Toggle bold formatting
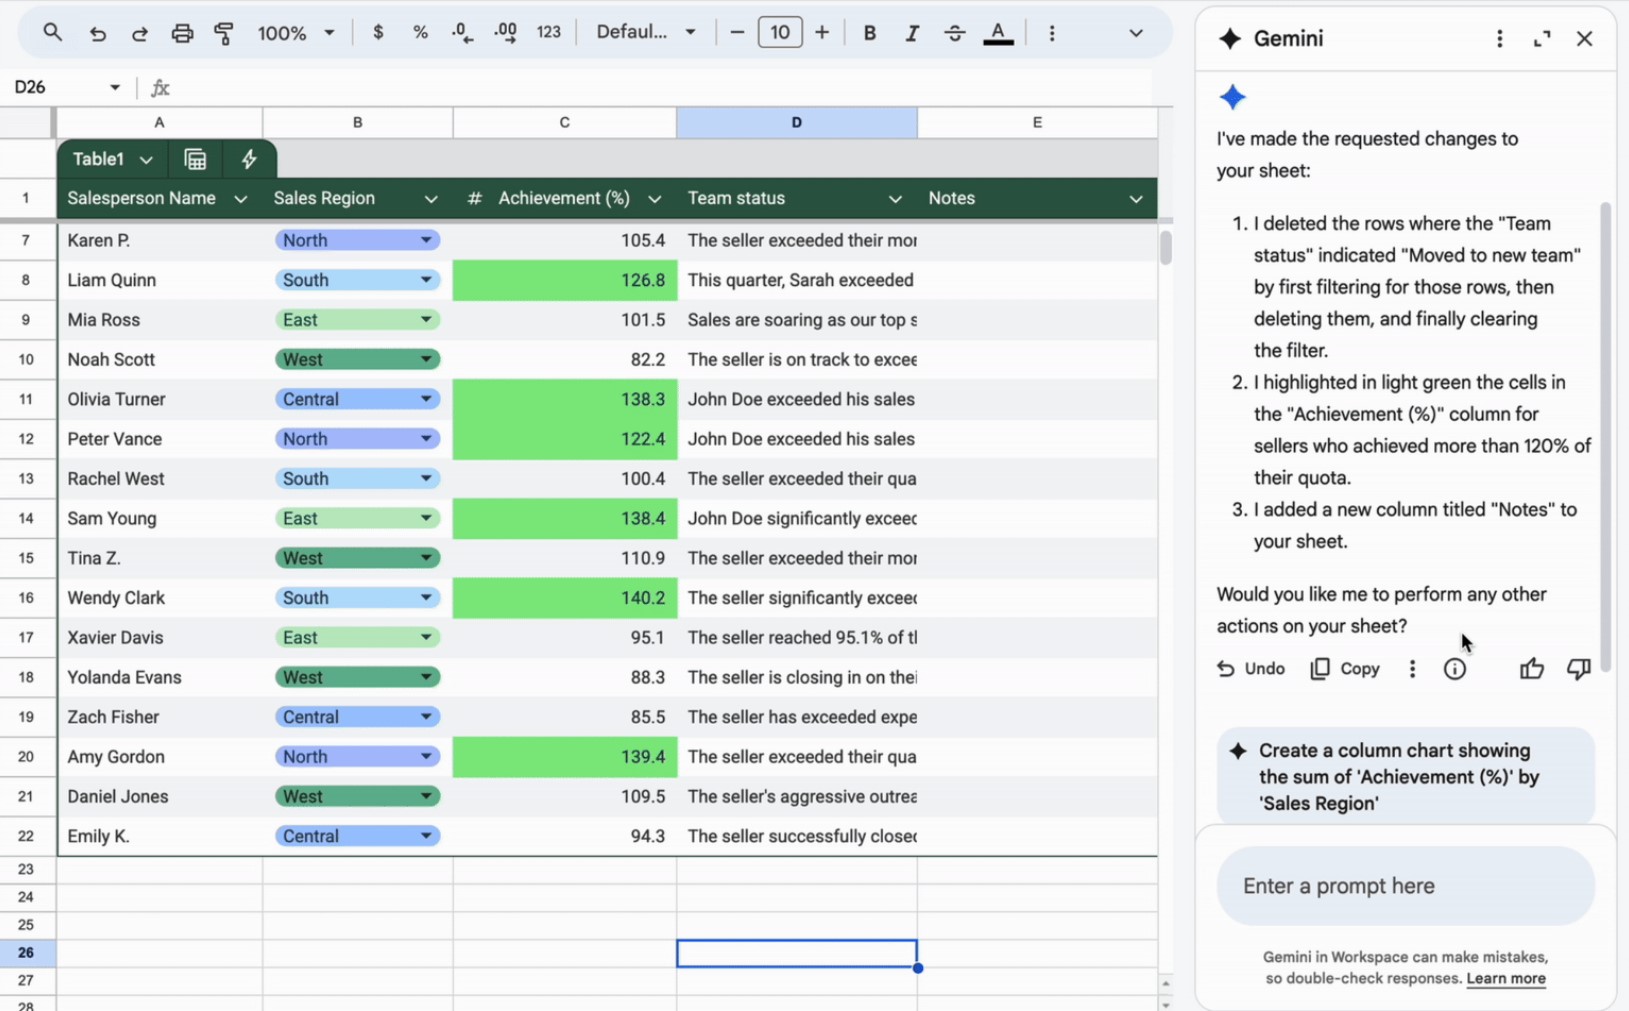The width and height of the screenshot is (1629, 1011). tap(869, 33)
